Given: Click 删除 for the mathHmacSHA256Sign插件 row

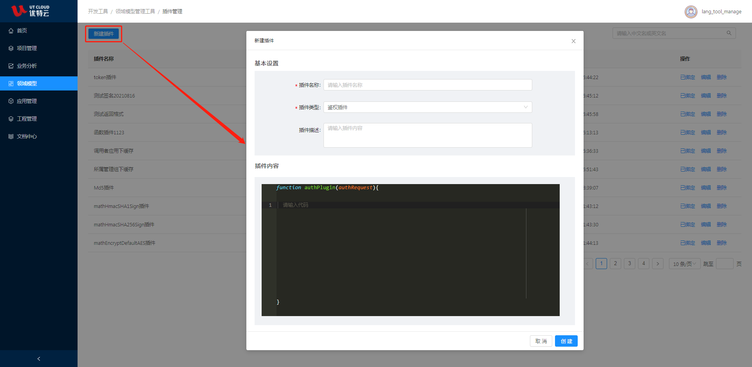Looking at the screenshot, I should pos(721,225).
